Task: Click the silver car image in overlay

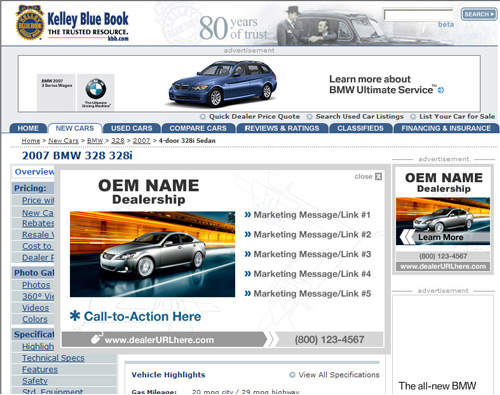Action: point(152,254)
